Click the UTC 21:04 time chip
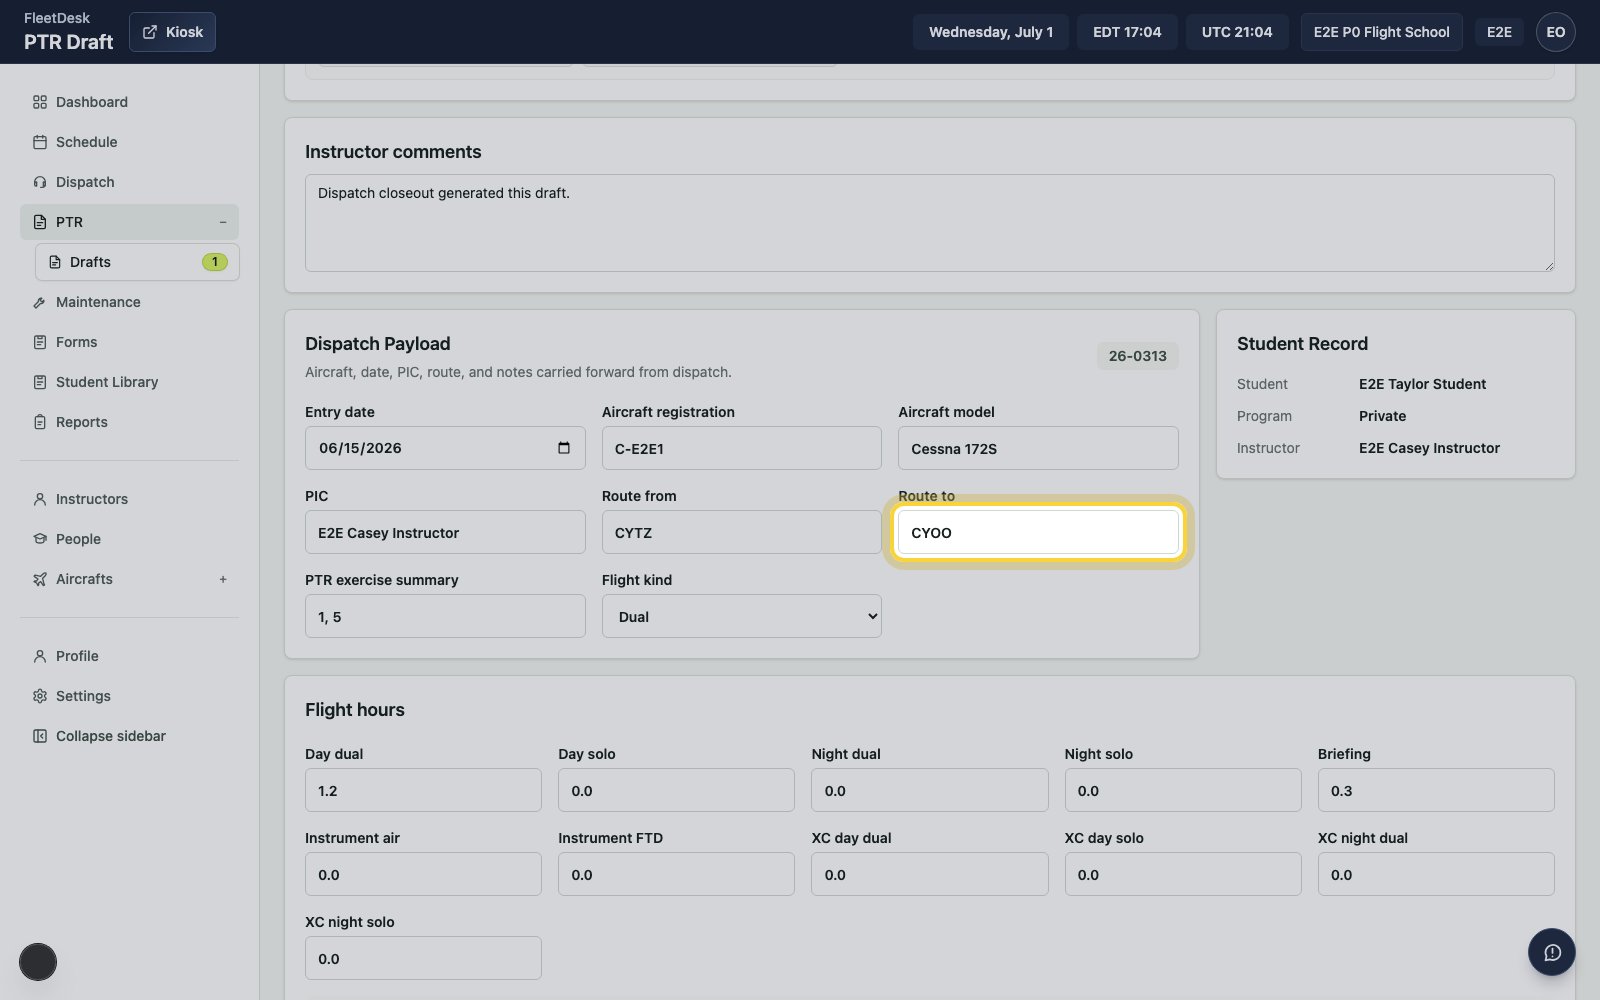 1237,32
